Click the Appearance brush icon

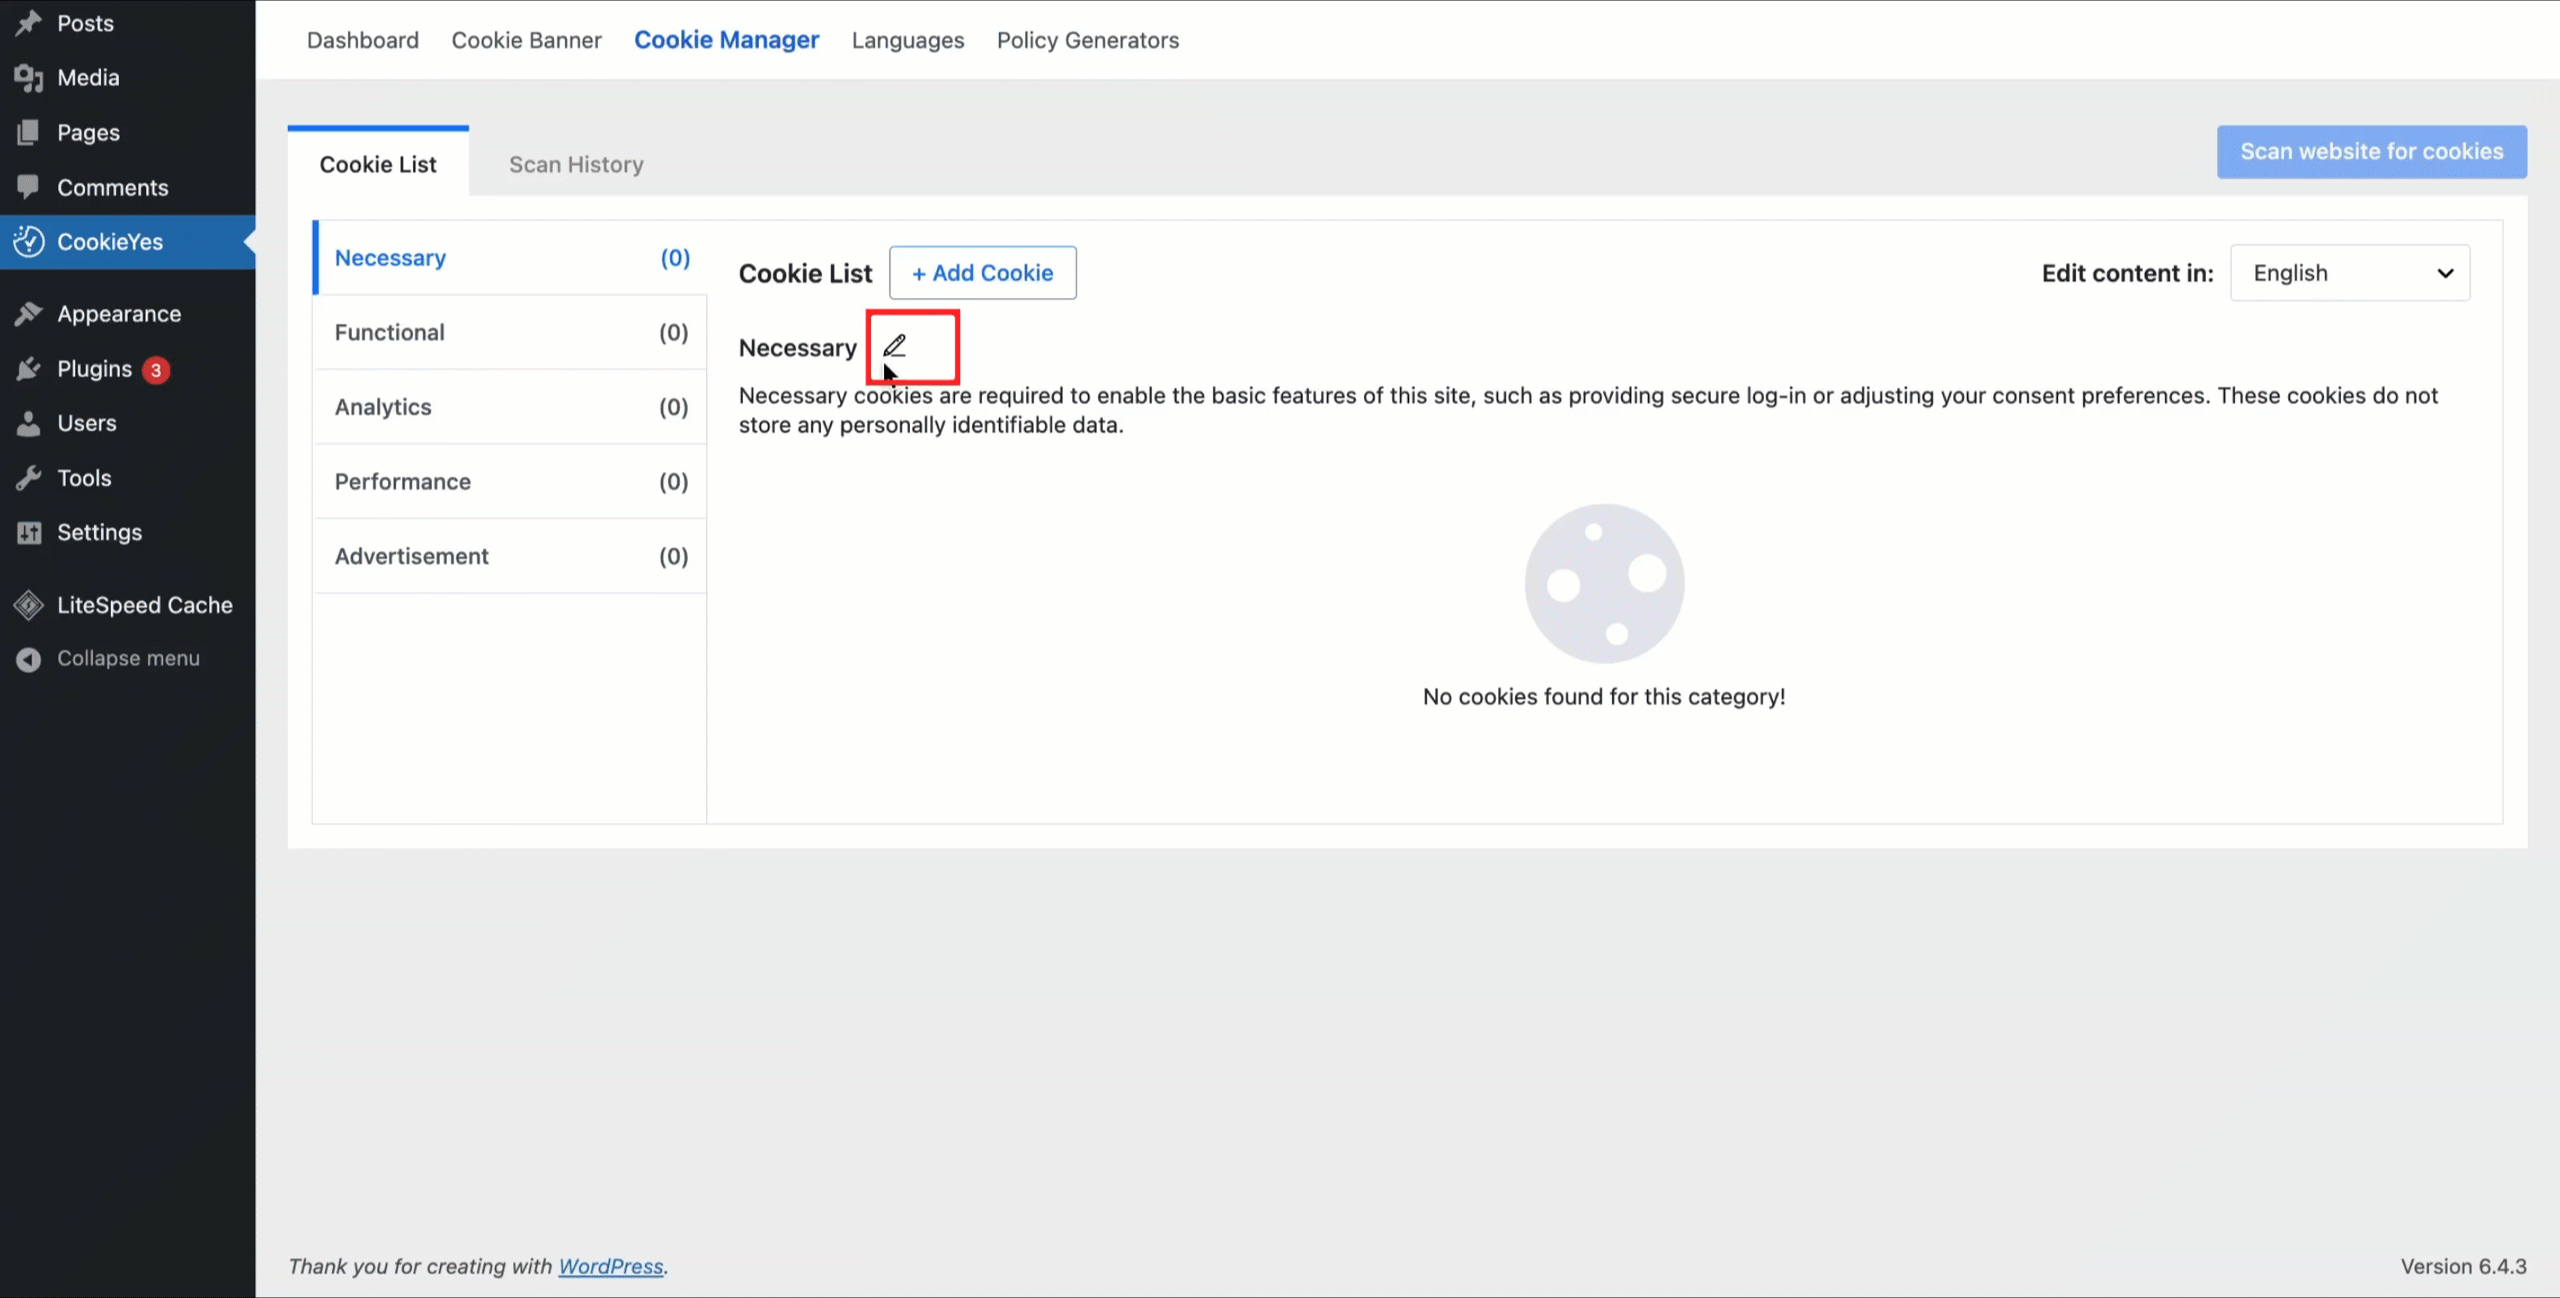click(x=29, y=314)
